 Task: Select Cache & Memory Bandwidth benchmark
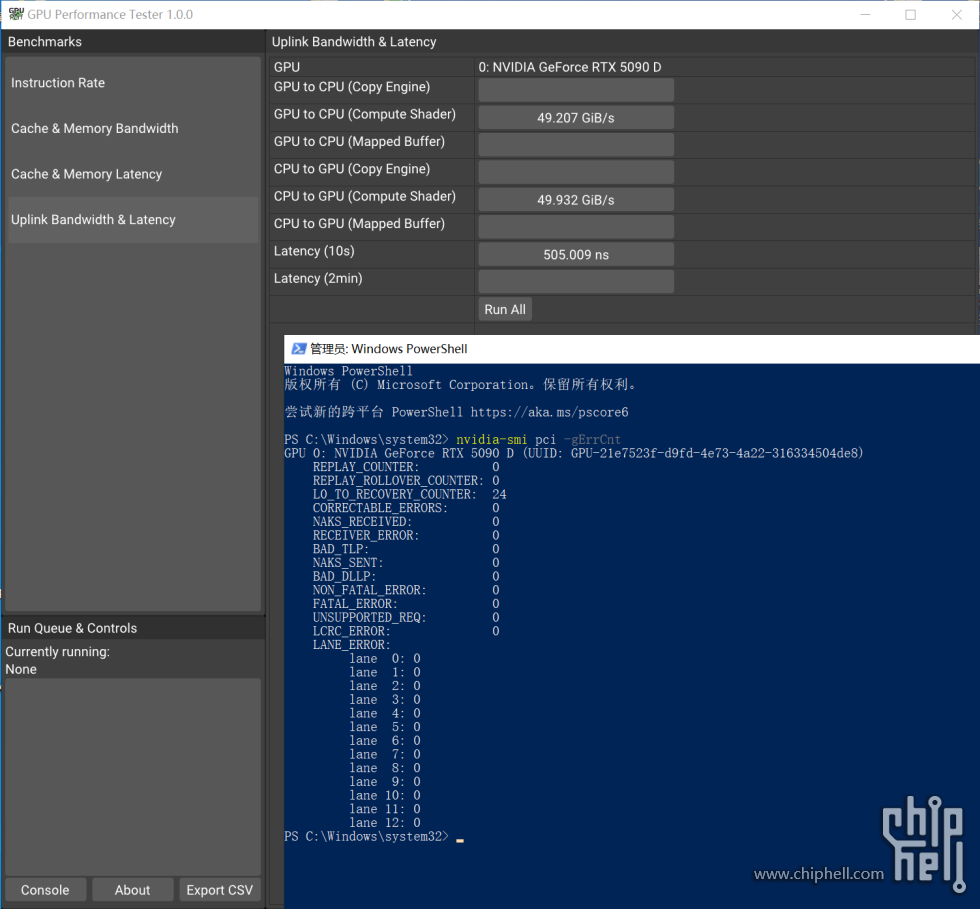point(132,128)
